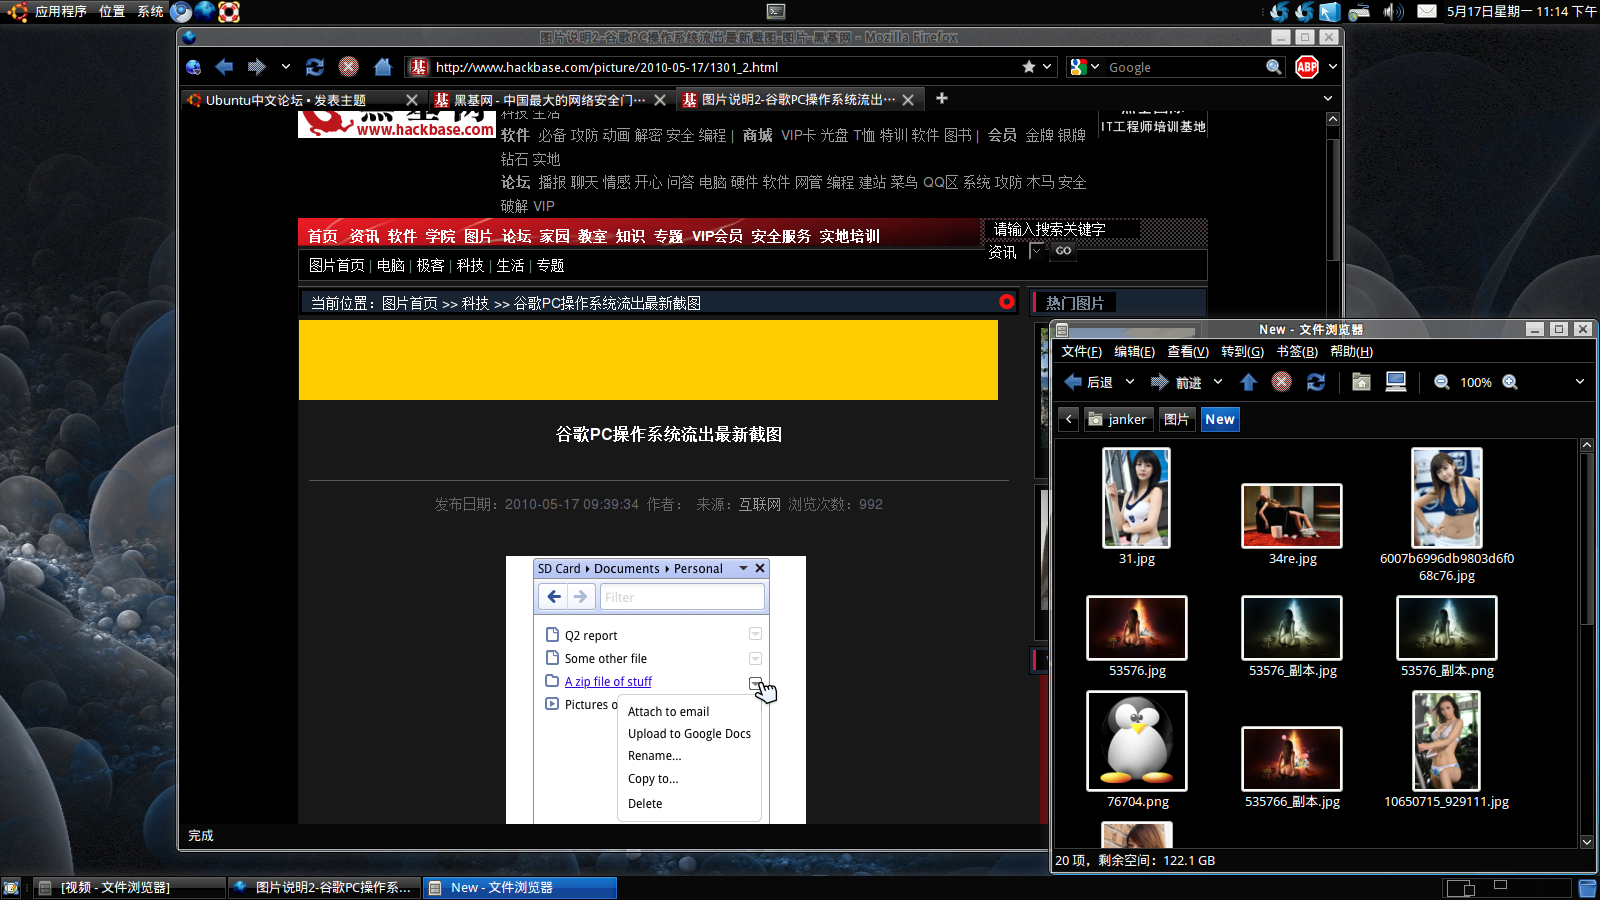The width and height of the screenshot is (1600, 900).
Task: Open home folder icon in file browser
Action: 1361,382
